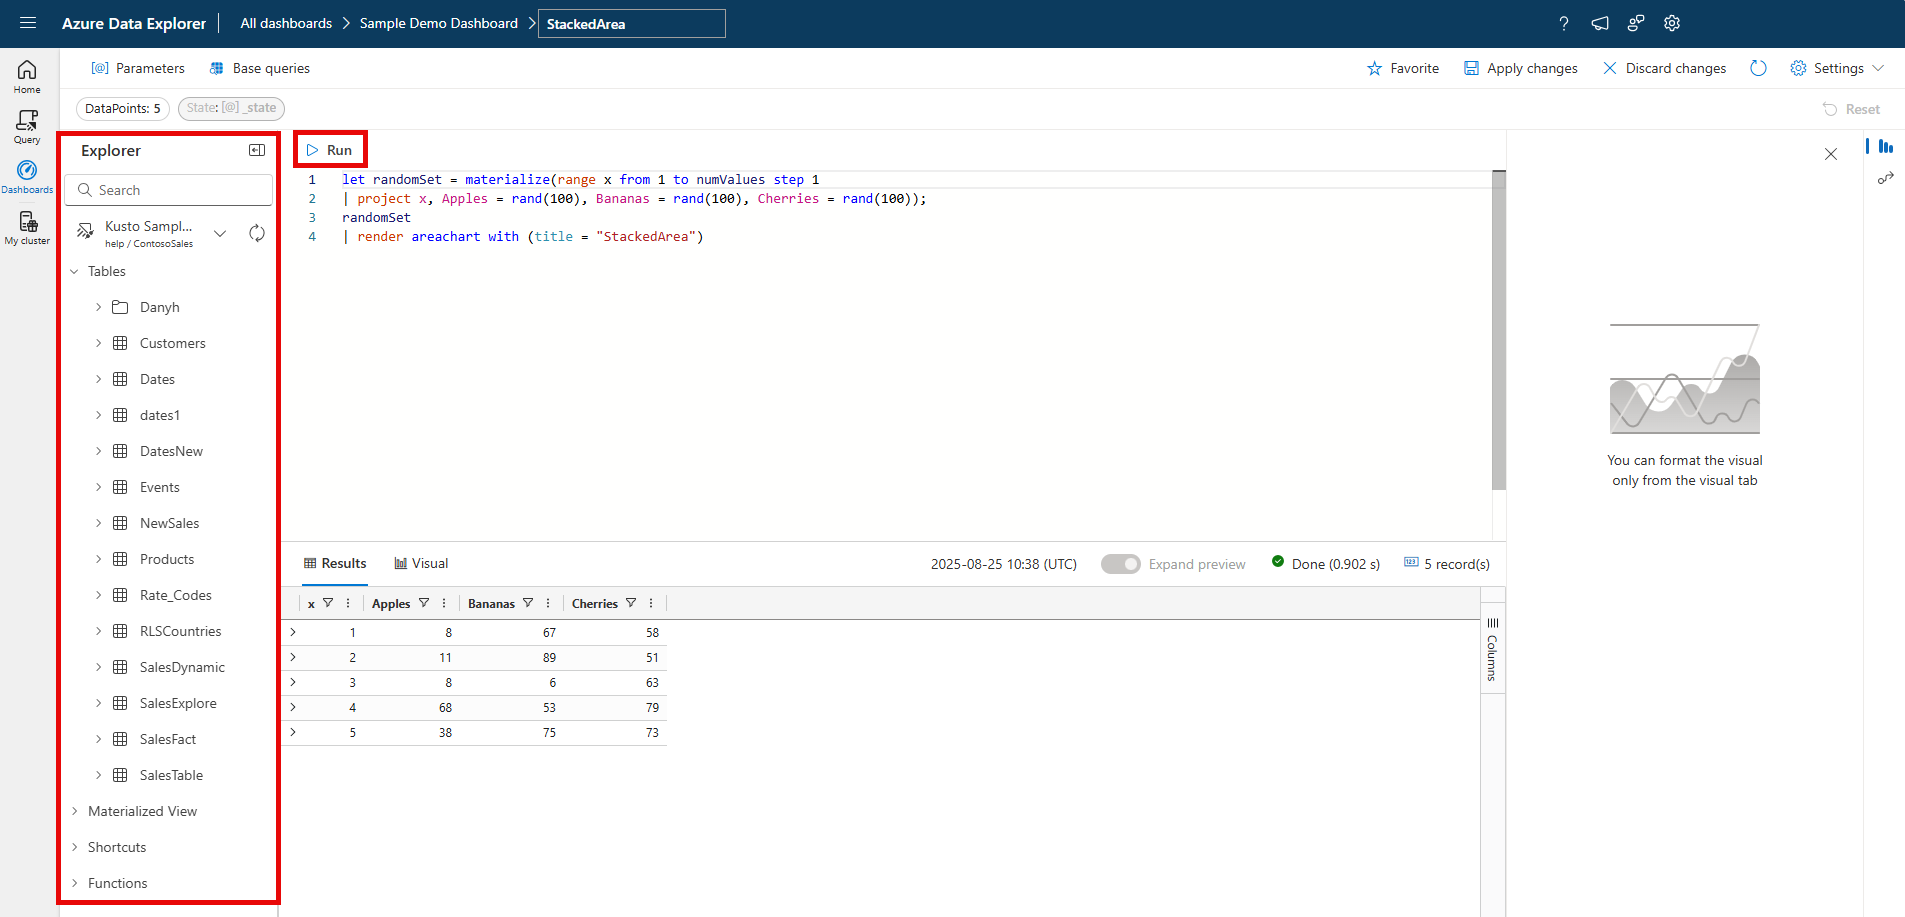Click the Explorer Search field
Viewport: 1905px width, 917px height.
tap(168, 189)
